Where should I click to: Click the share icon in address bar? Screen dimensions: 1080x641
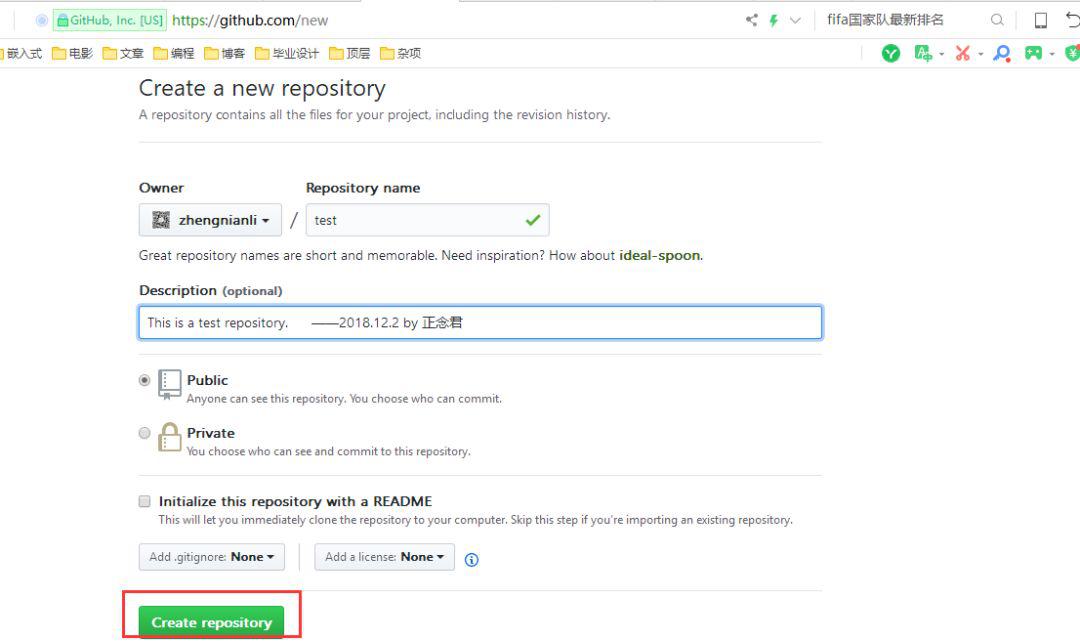pos(751,20)
